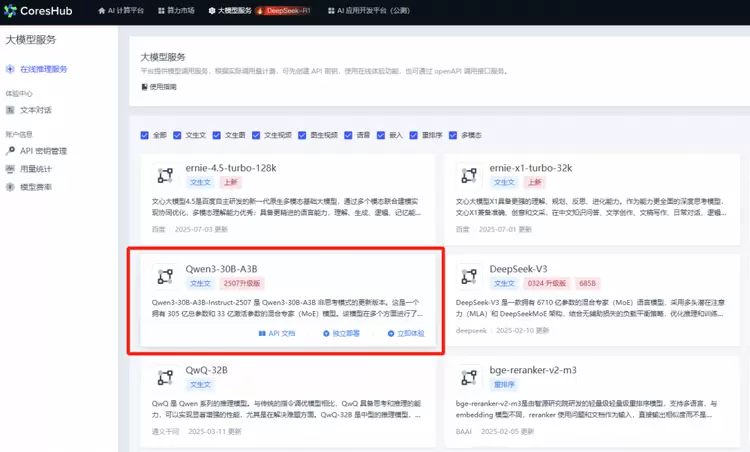The image size is (750, 452).
Task: Open API 文档 link for Qwen3-30B-A3B
Action: pos(276,333)
